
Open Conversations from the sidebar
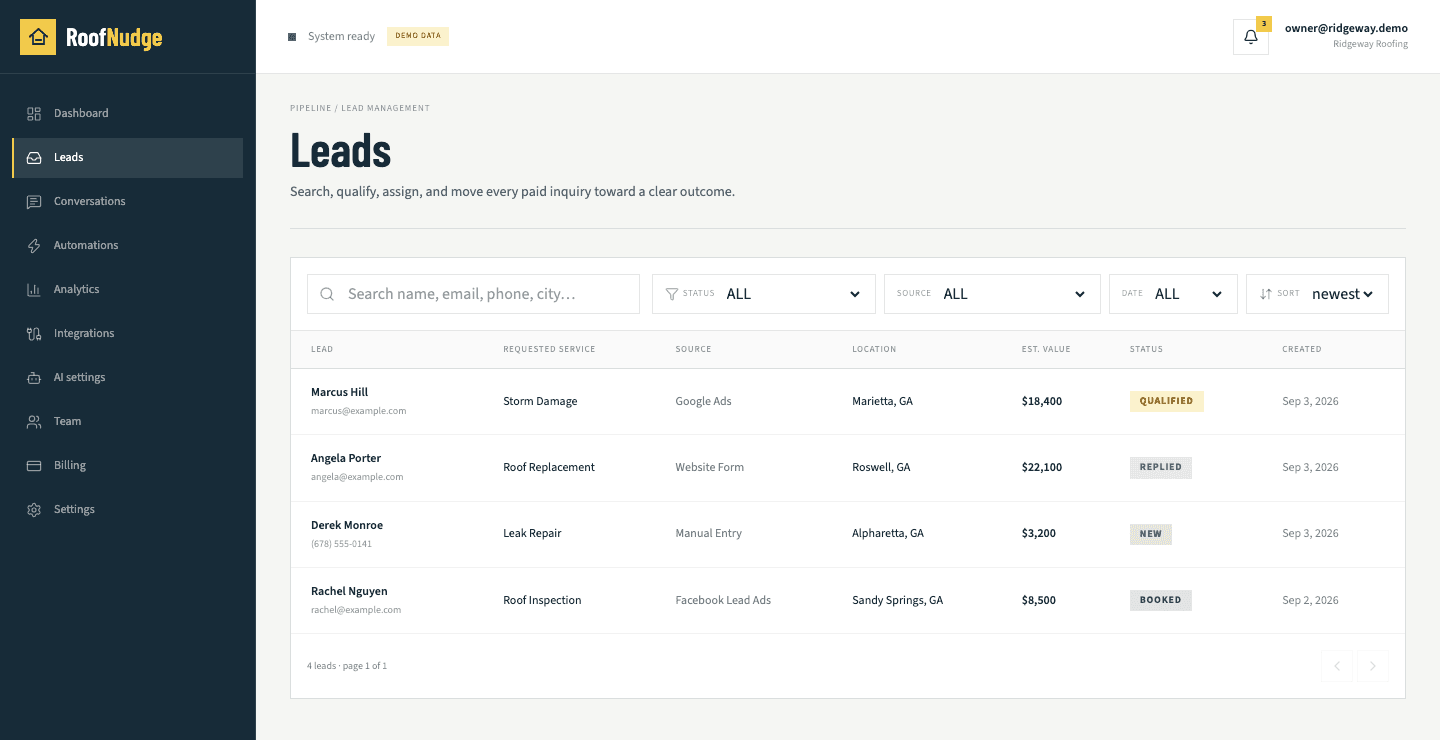click(128, 202)
